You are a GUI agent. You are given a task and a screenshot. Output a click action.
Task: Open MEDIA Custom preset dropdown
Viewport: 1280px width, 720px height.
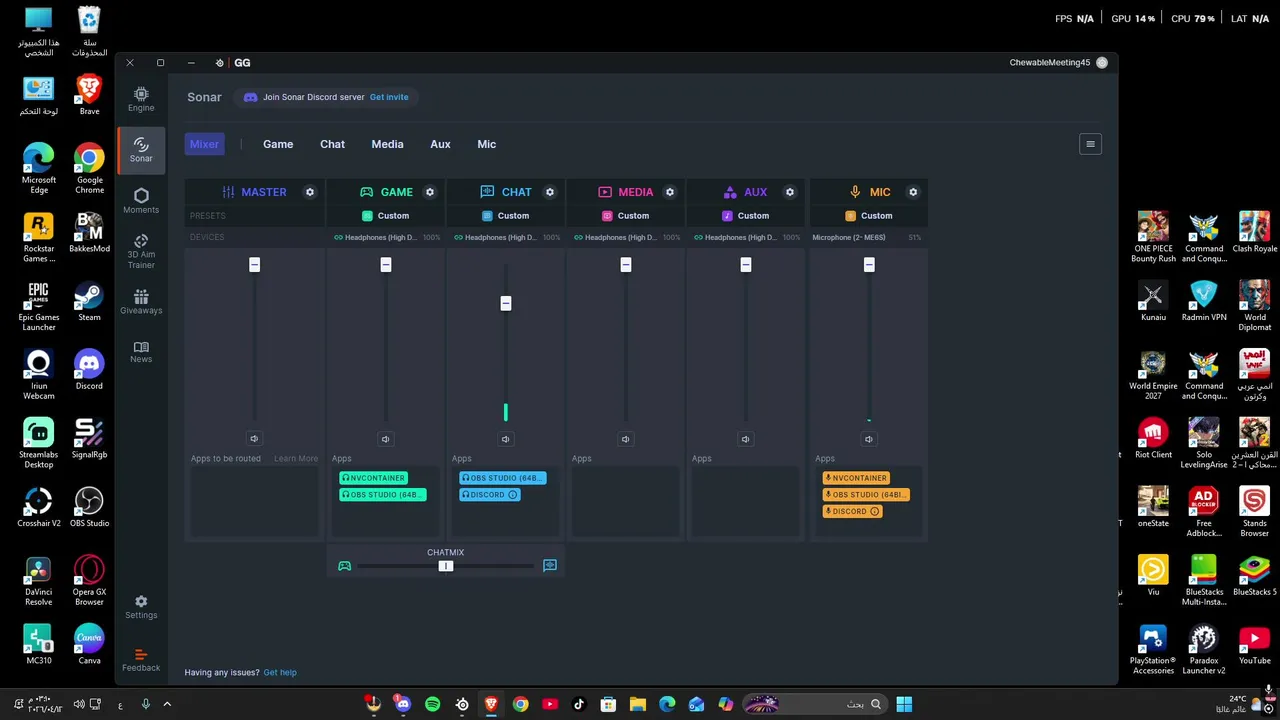pos(626,216)
